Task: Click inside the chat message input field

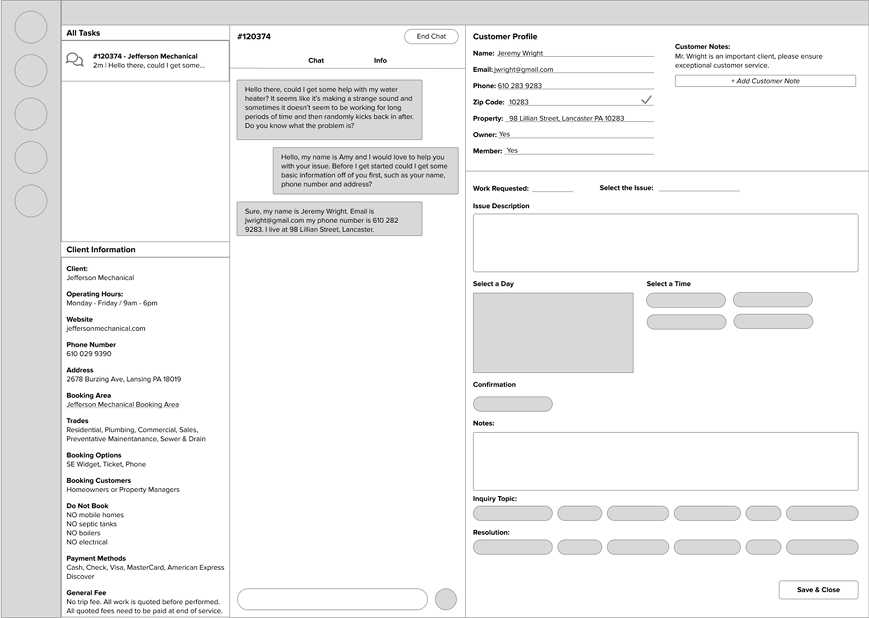Action: click(331, 597)
